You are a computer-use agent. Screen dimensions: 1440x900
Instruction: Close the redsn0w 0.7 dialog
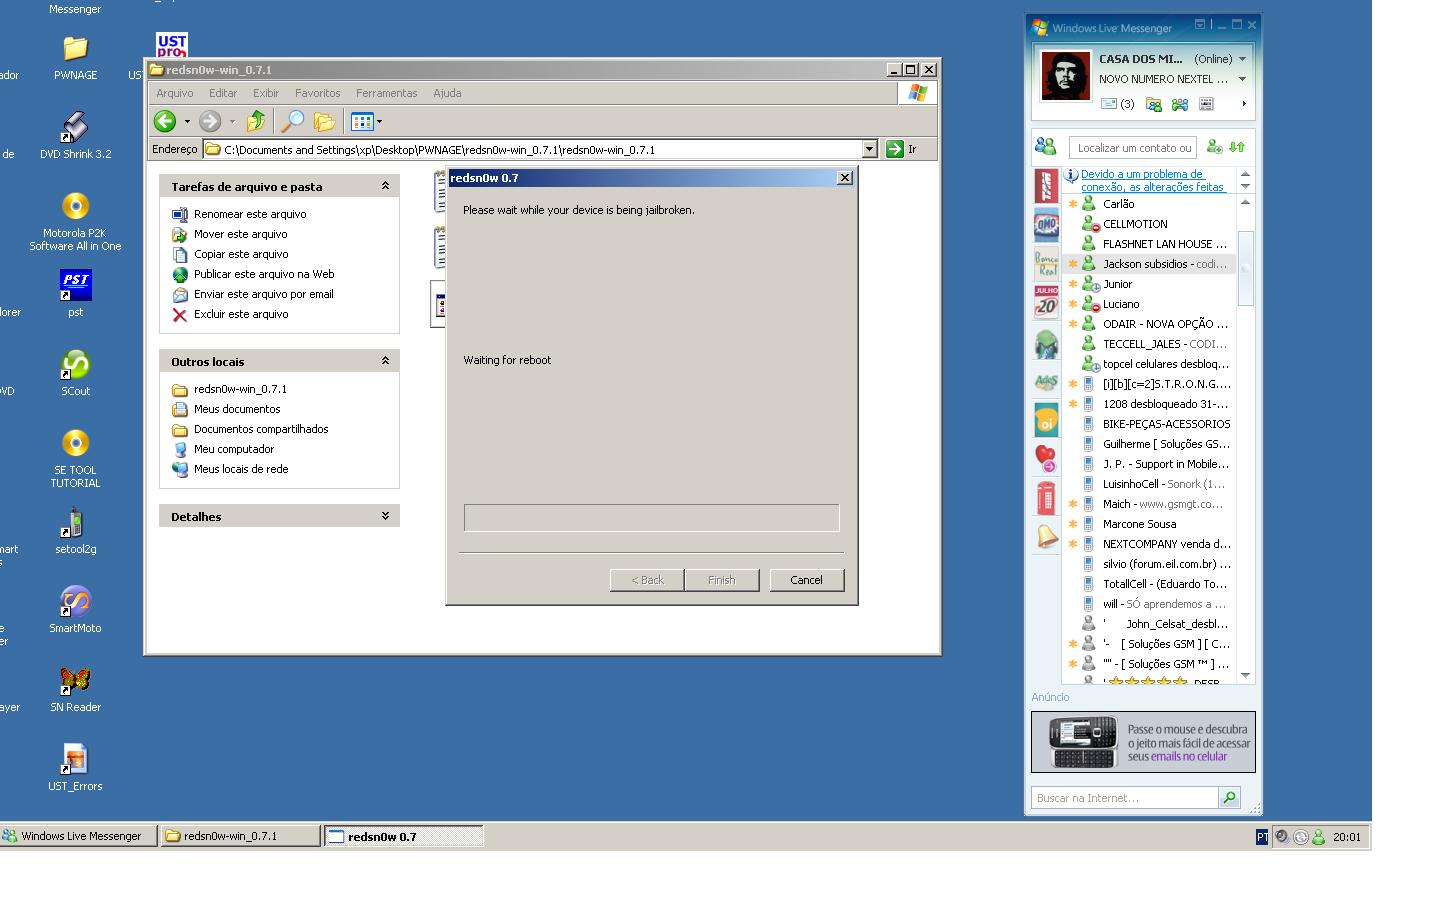click(844, 177)
